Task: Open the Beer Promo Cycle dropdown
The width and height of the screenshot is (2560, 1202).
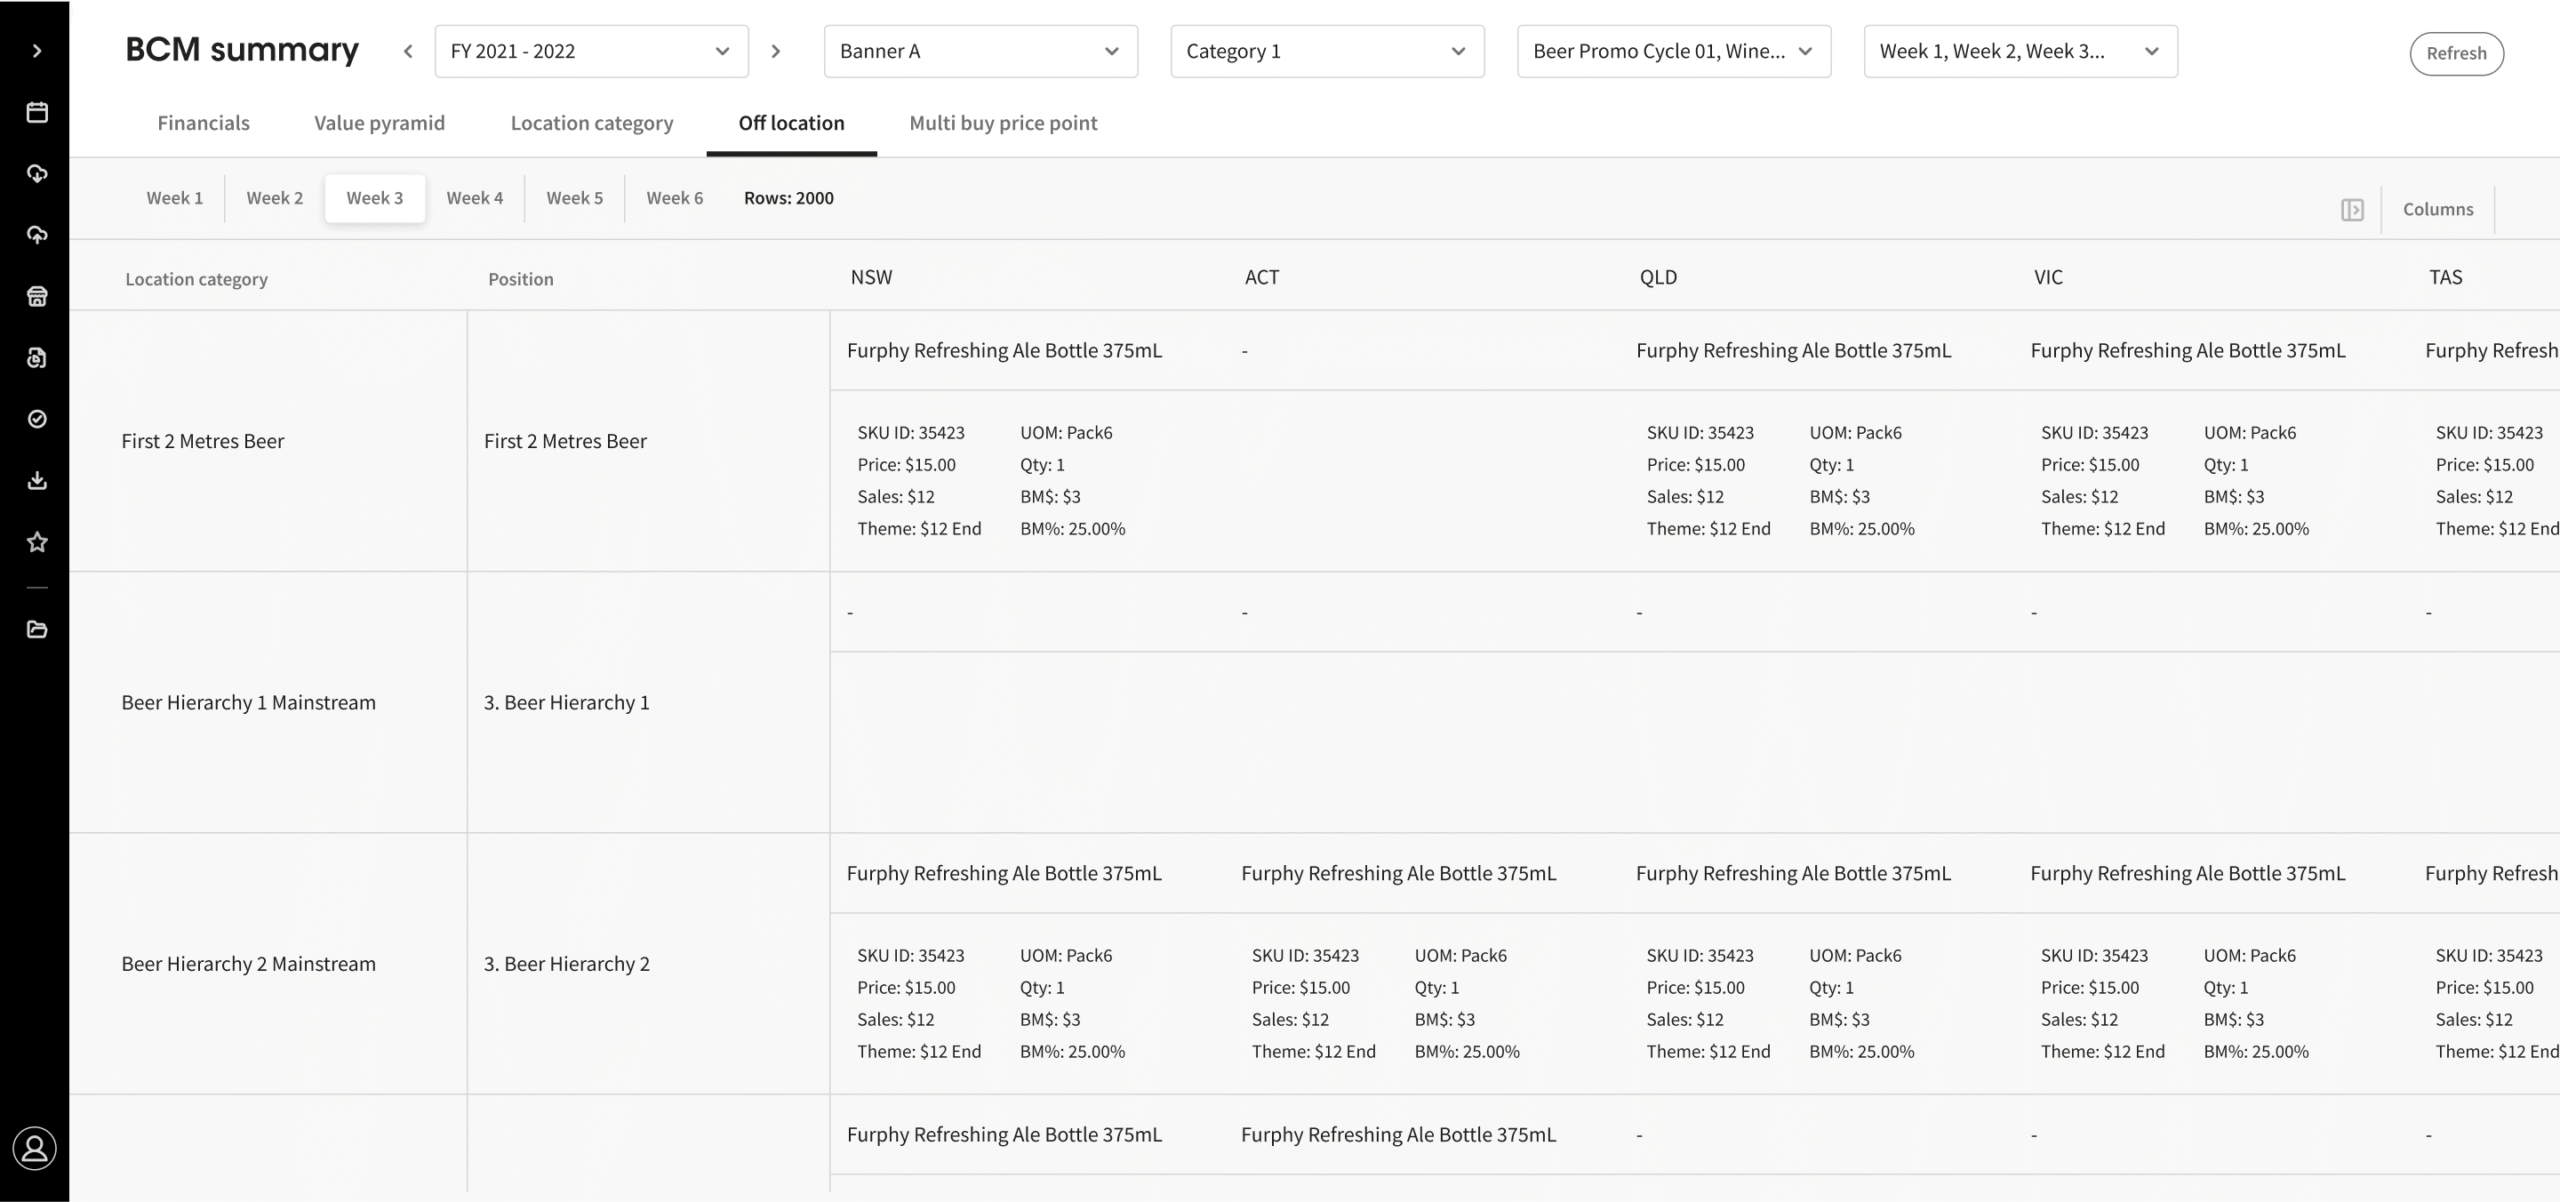Action: click(x=1673, y=51)
